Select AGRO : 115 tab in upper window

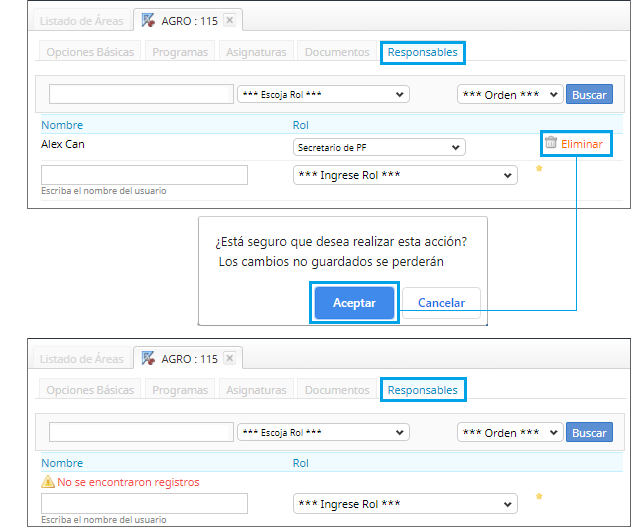tap(189, 21)
